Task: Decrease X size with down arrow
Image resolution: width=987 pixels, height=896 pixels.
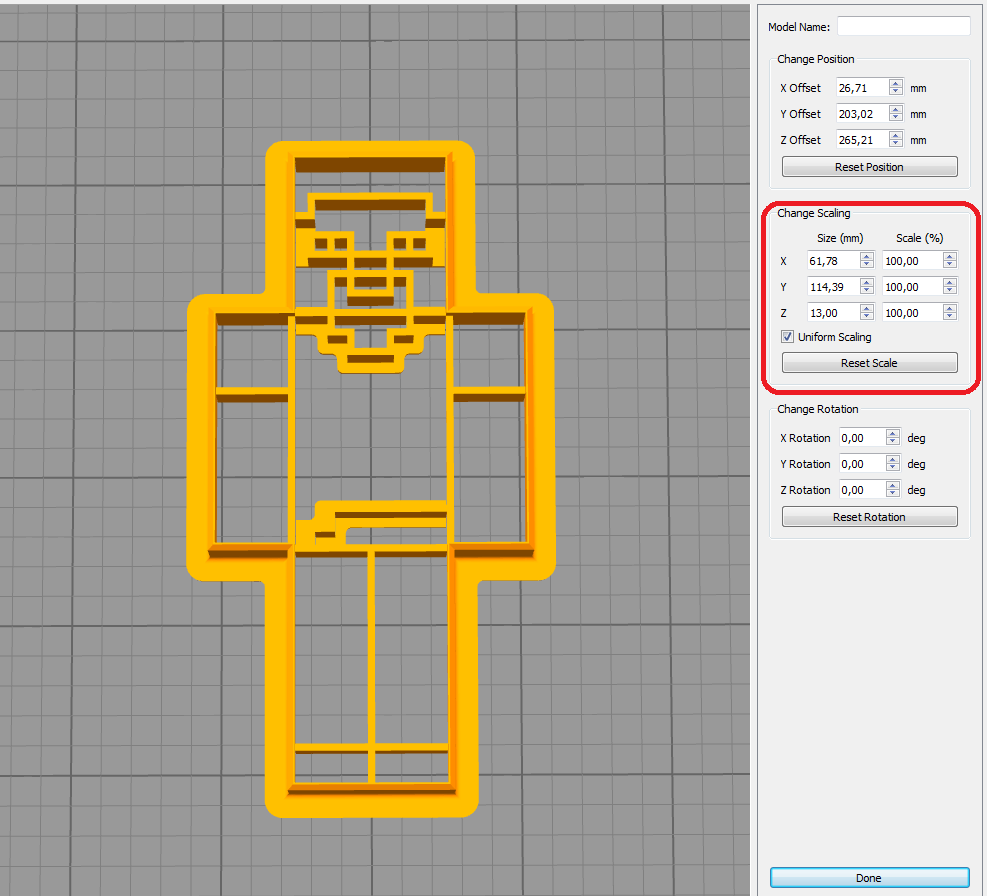Action: [867, 264]
